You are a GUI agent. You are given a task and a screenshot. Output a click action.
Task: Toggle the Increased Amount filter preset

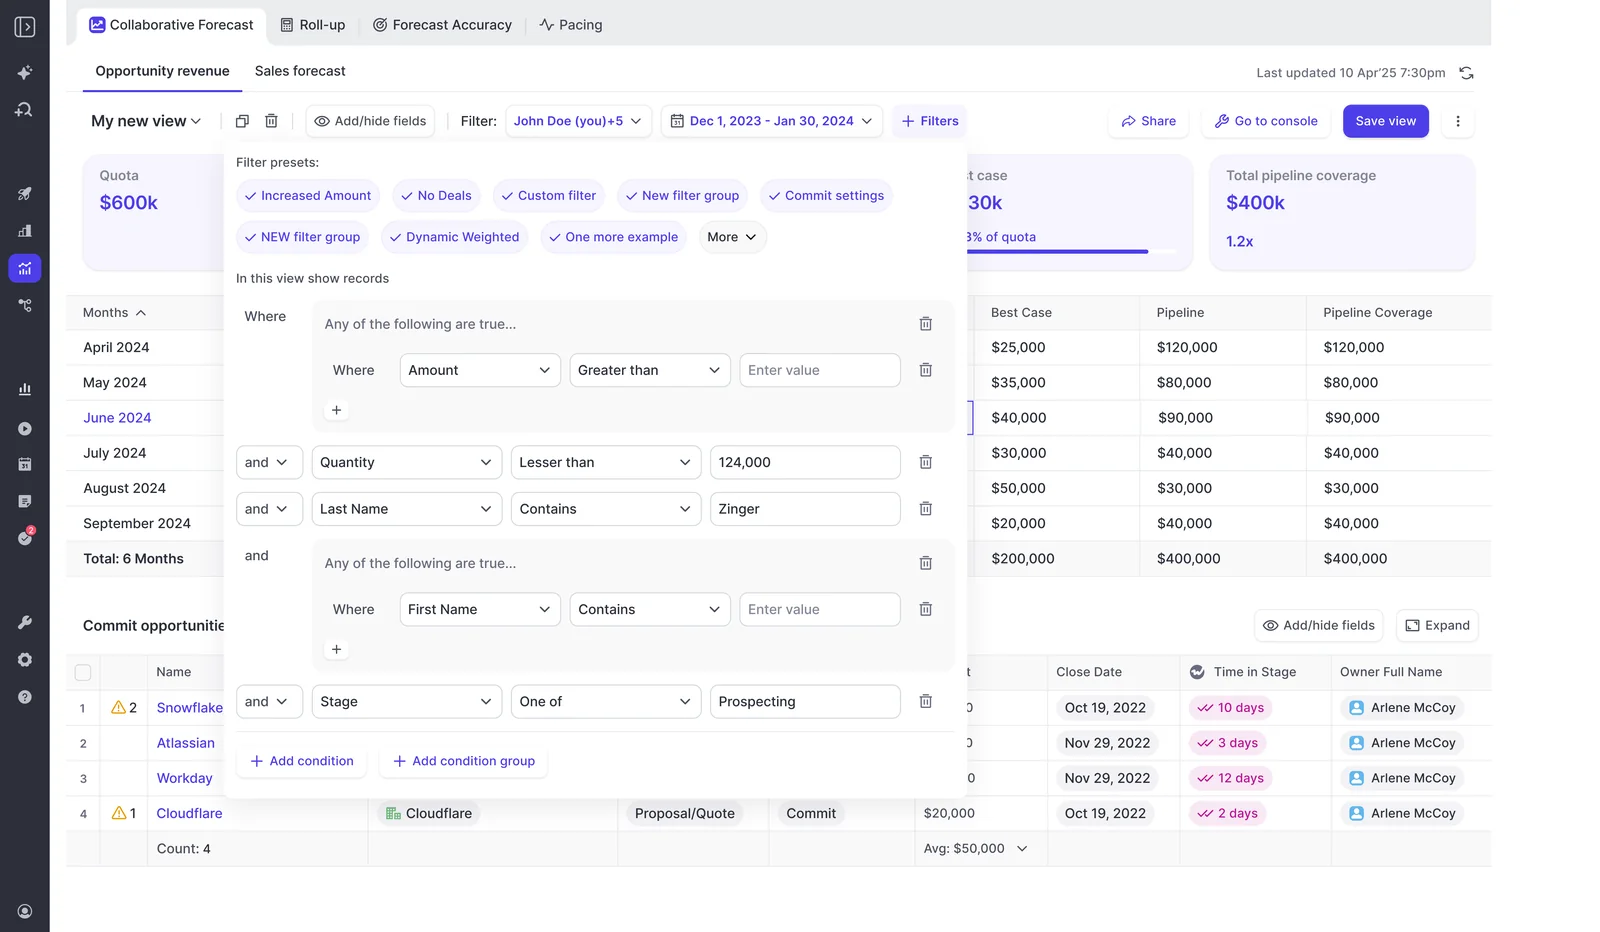pyautogui.click(x=308, y=196)
